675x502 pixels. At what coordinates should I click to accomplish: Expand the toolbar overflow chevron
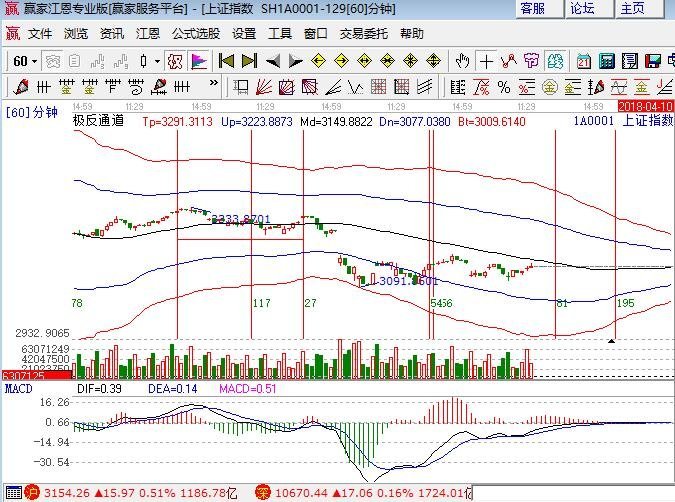coord(213,83)
